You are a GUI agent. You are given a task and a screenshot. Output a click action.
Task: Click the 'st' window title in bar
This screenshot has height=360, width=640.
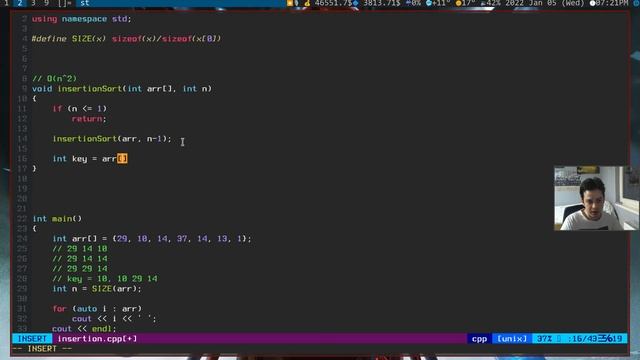pyautogui.click(x=84, y=3)
